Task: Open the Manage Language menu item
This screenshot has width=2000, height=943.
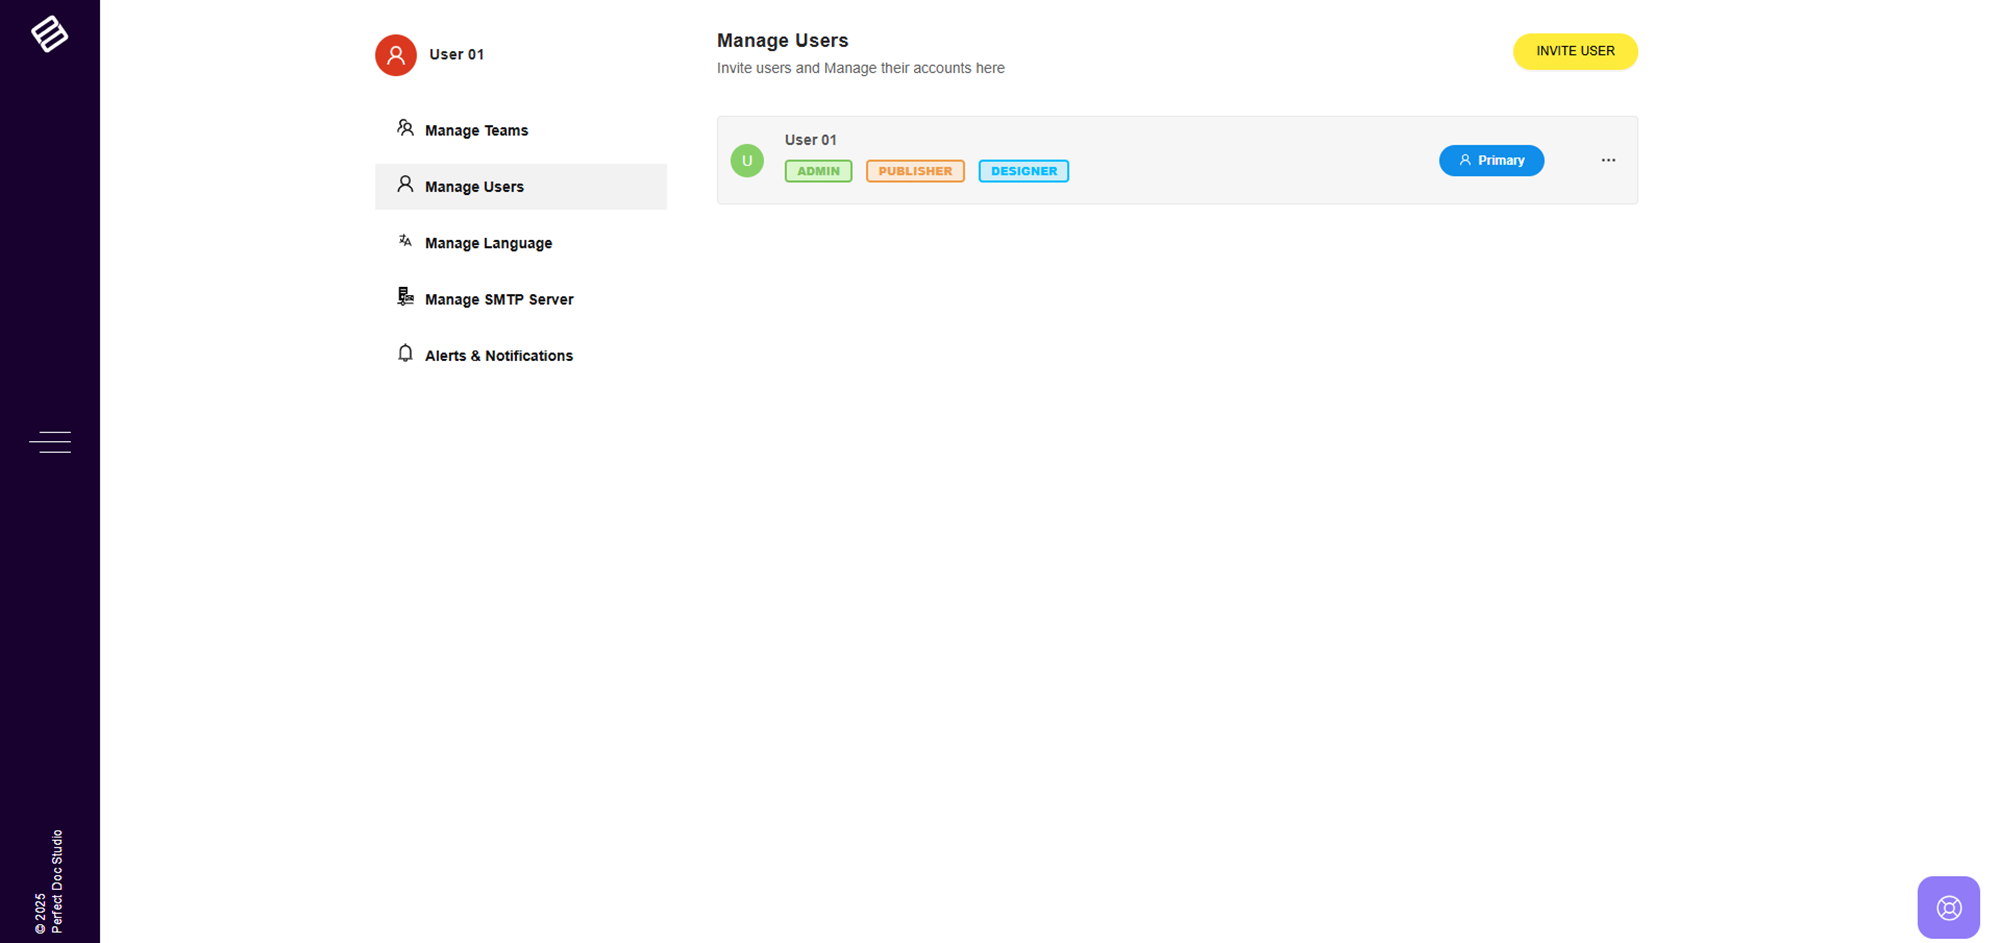Action: point(488,243)
